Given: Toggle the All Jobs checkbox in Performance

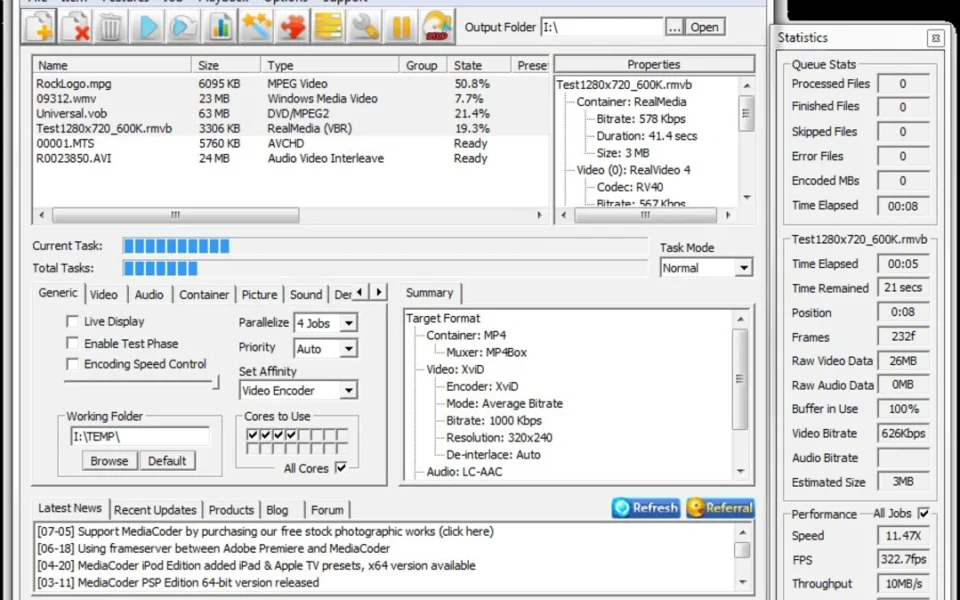Looking at the screenshot, I should (924, 514).
